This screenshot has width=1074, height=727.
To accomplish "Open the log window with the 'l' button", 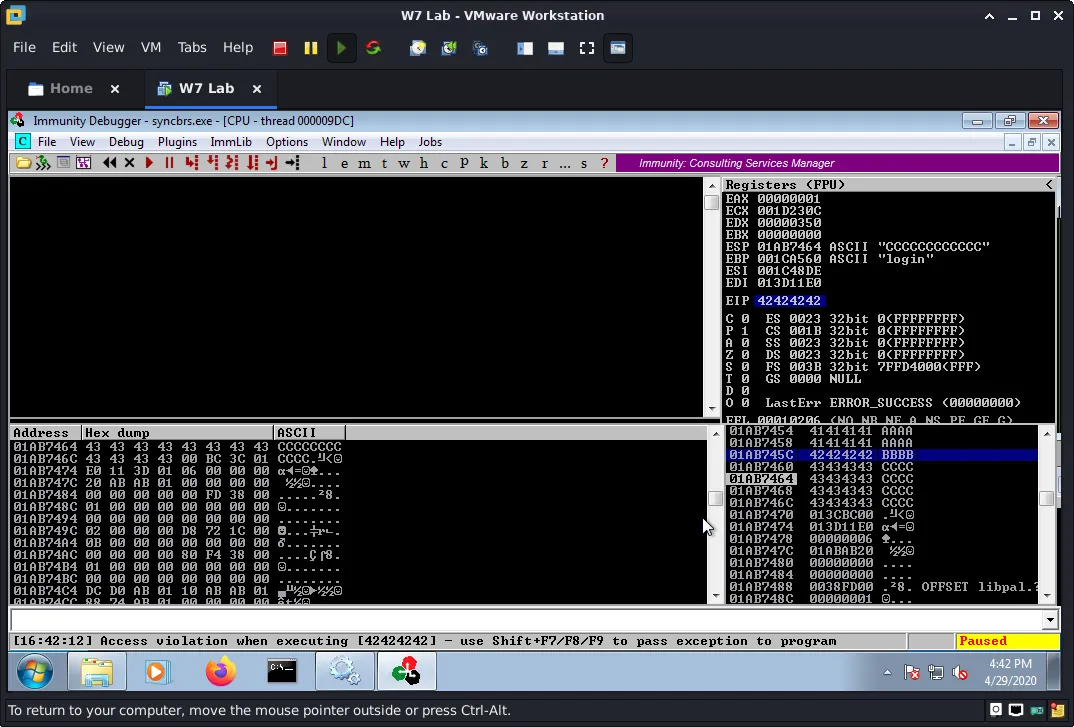I will tap(324, 163).
